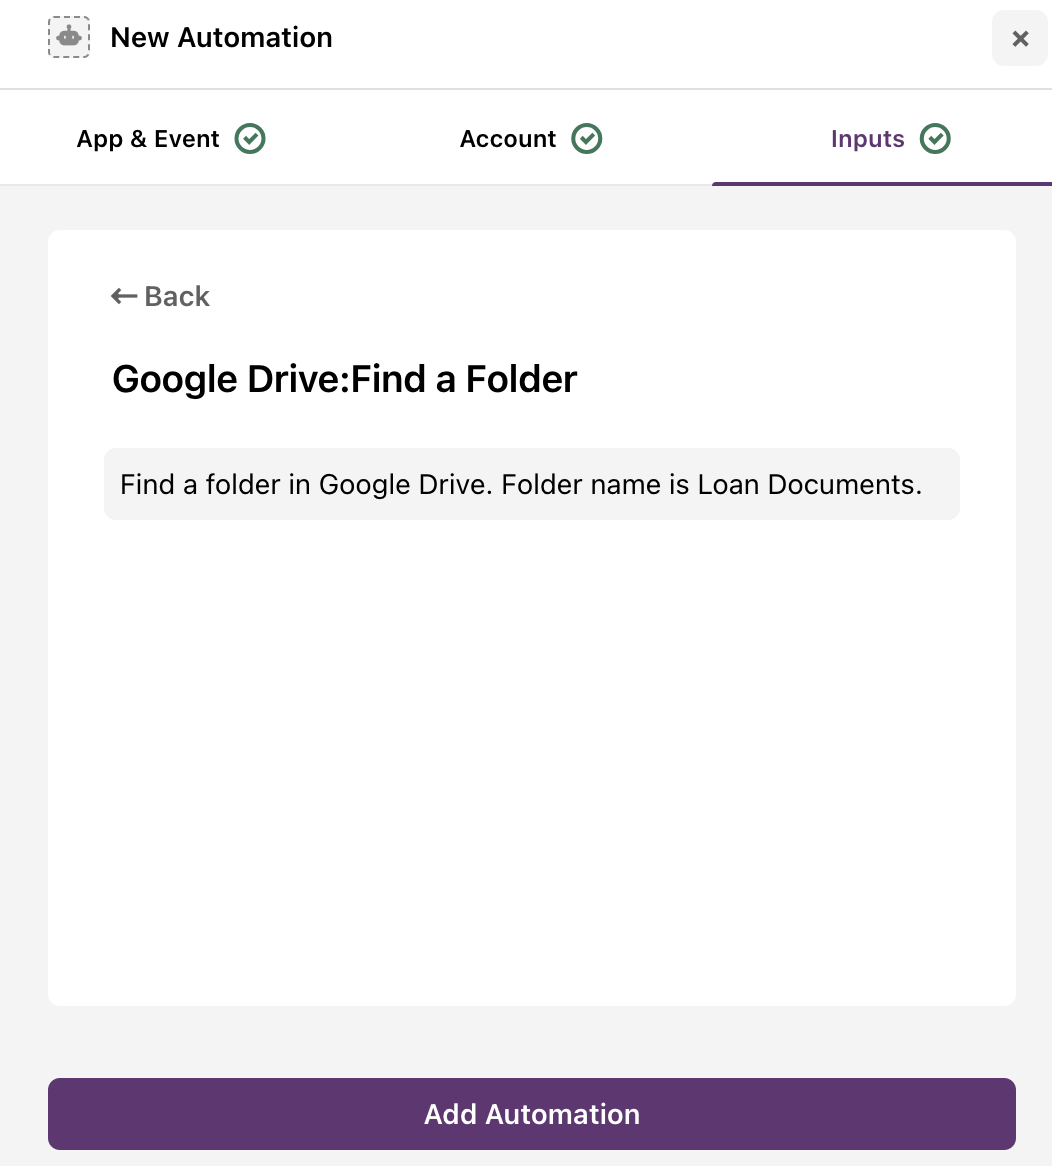The width and height of the screenshot is (1052, 1166).
Task: Click the App & Event green checkmark icon
Action: tap(250, 138)
